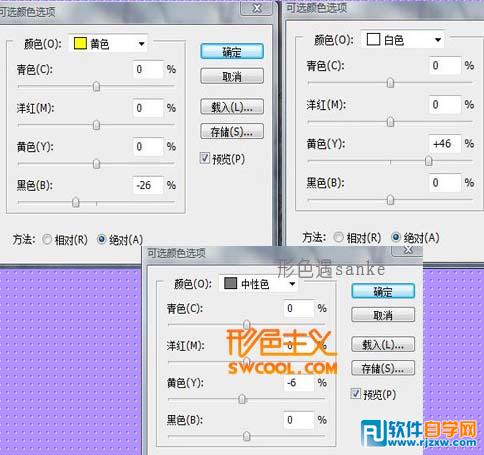Screen dimensions: 484x455
Task: Click 存储(S)... in the neutral dialog
Action: pyautogui.click(x=383, y=368)
